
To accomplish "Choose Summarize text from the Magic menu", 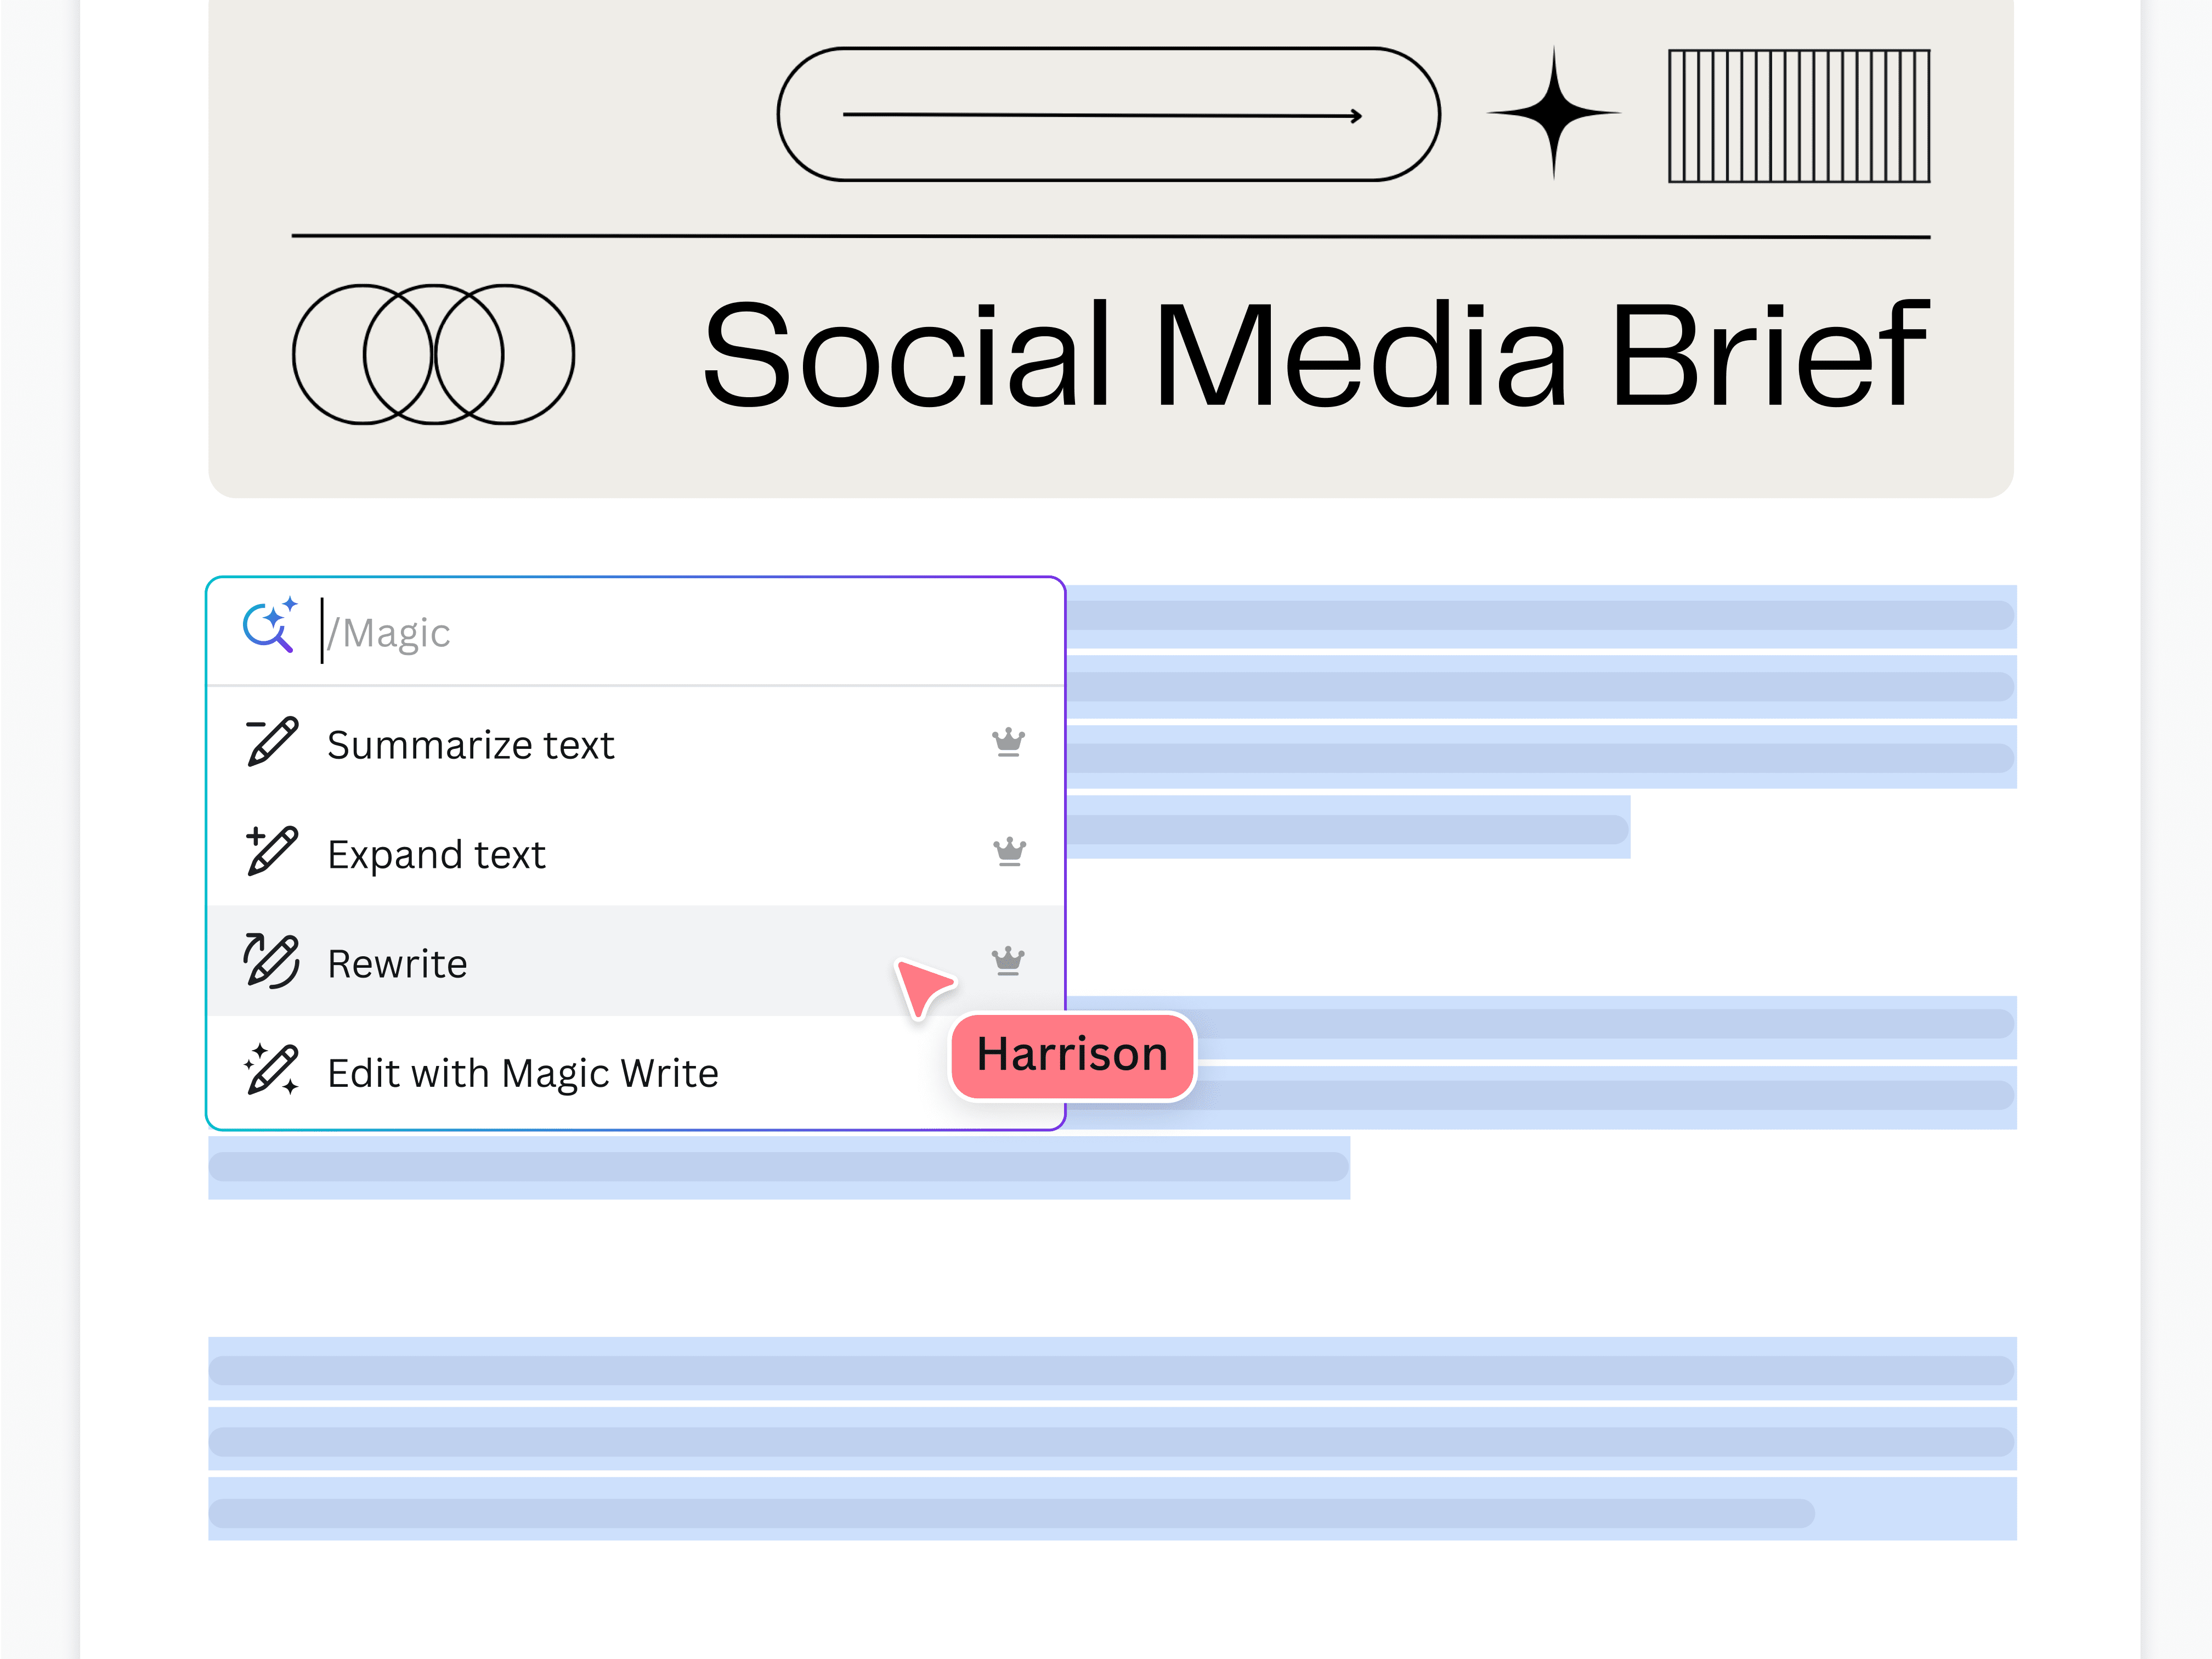I will [x=471, y=744].
